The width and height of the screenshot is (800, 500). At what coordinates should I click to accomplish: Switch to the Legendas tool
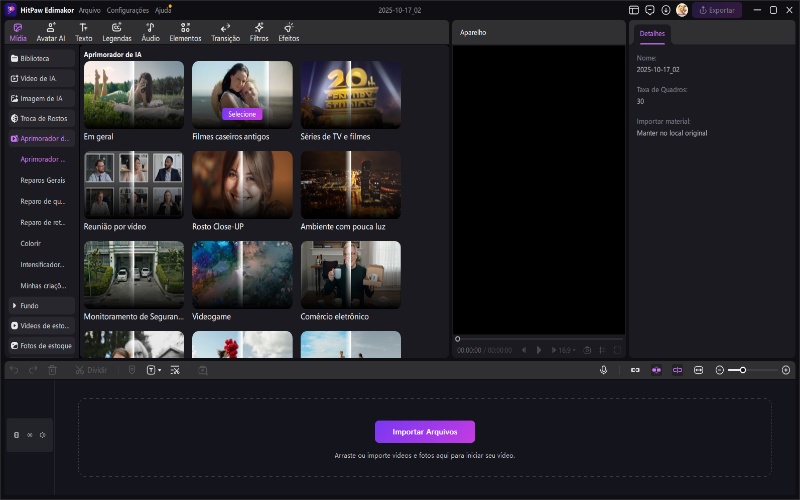[x=117, y=32]
